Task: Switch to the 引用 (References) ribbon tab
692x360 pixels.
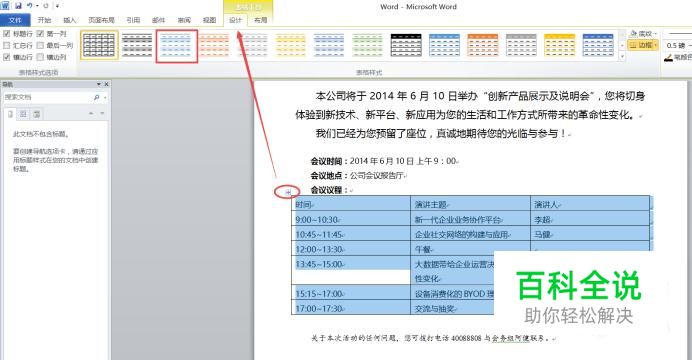Action: point(133,20)
